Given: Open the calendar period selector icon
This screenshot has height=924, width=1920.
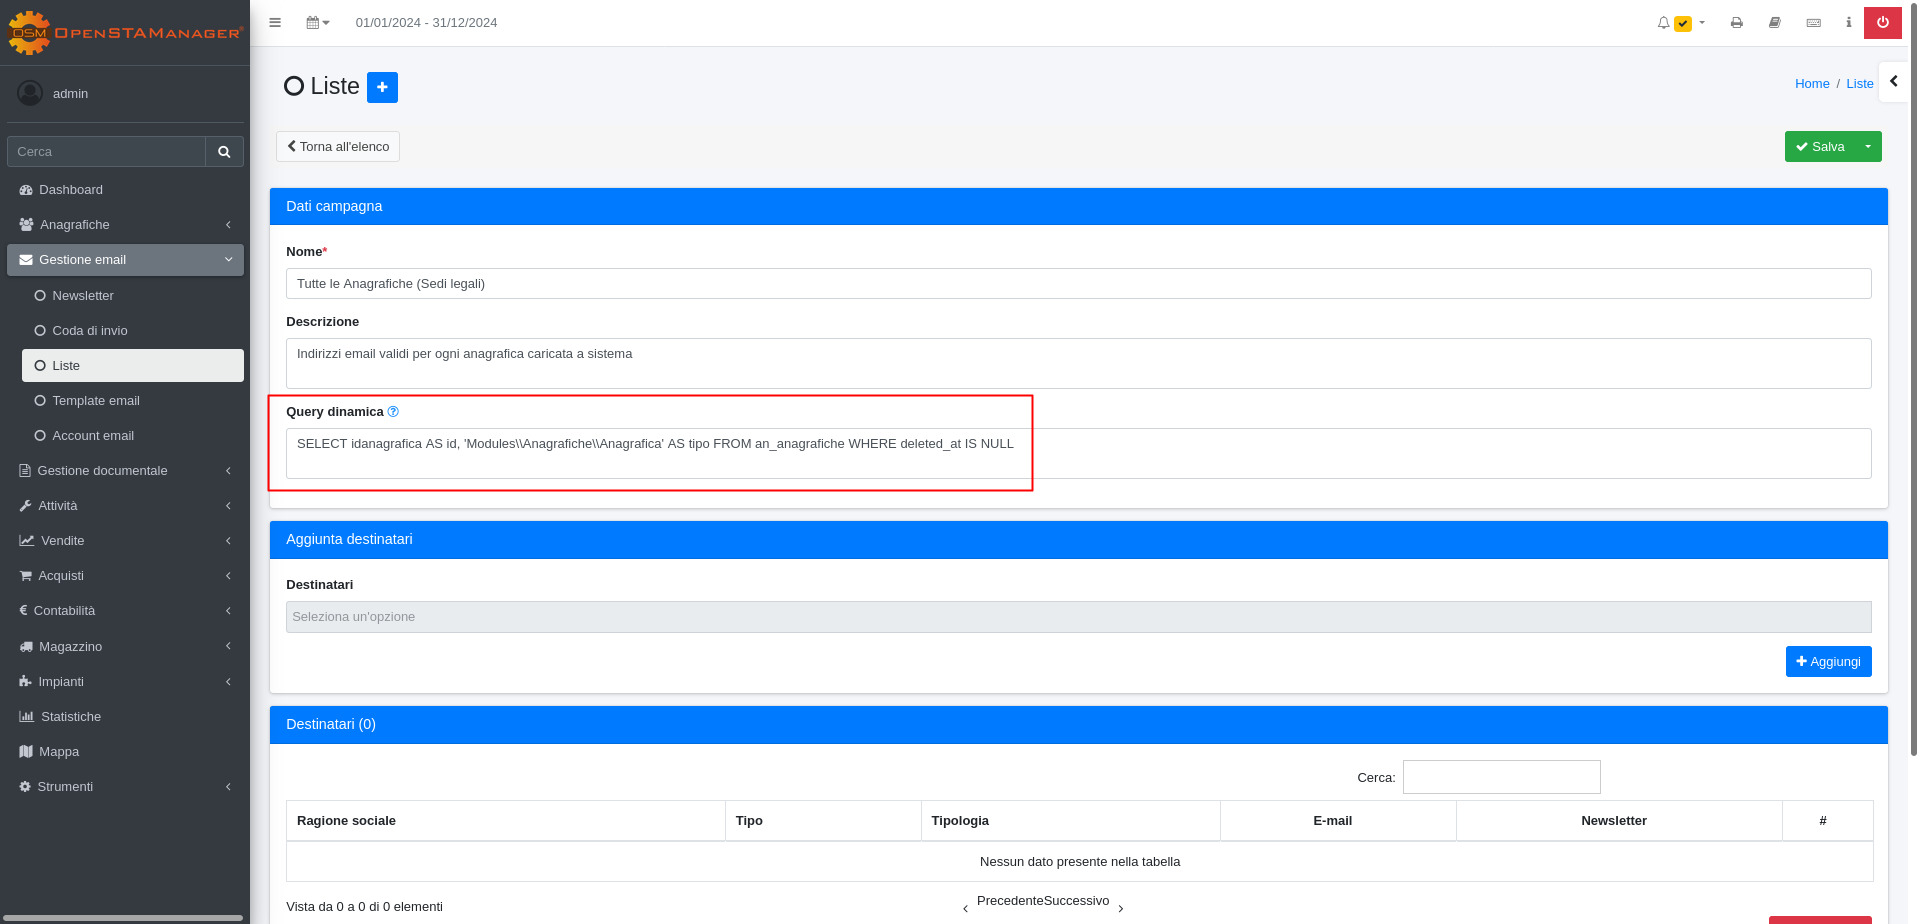Looking at the screenshot, I should point(317,22).
